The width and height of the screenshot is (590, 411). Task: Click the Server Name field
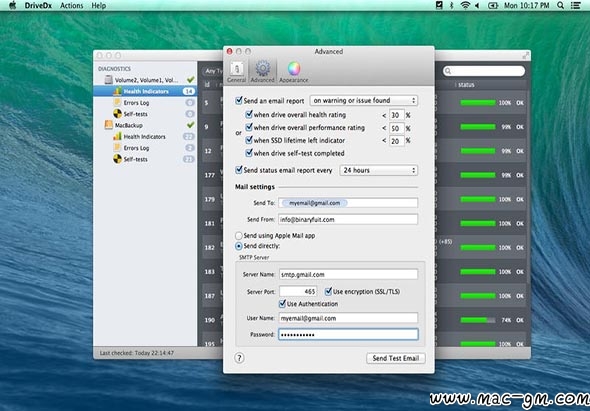coord(348,274)
